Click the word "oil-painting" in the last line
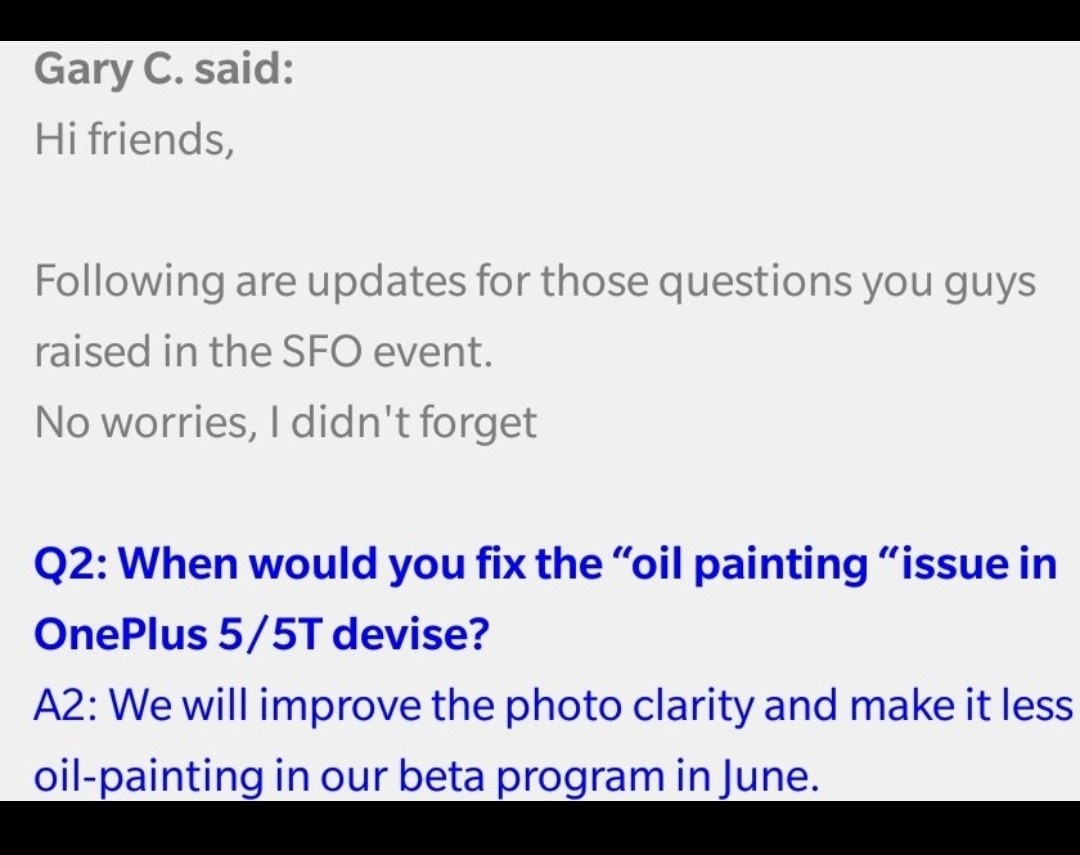1080x855 pixels. pos(149,776)
